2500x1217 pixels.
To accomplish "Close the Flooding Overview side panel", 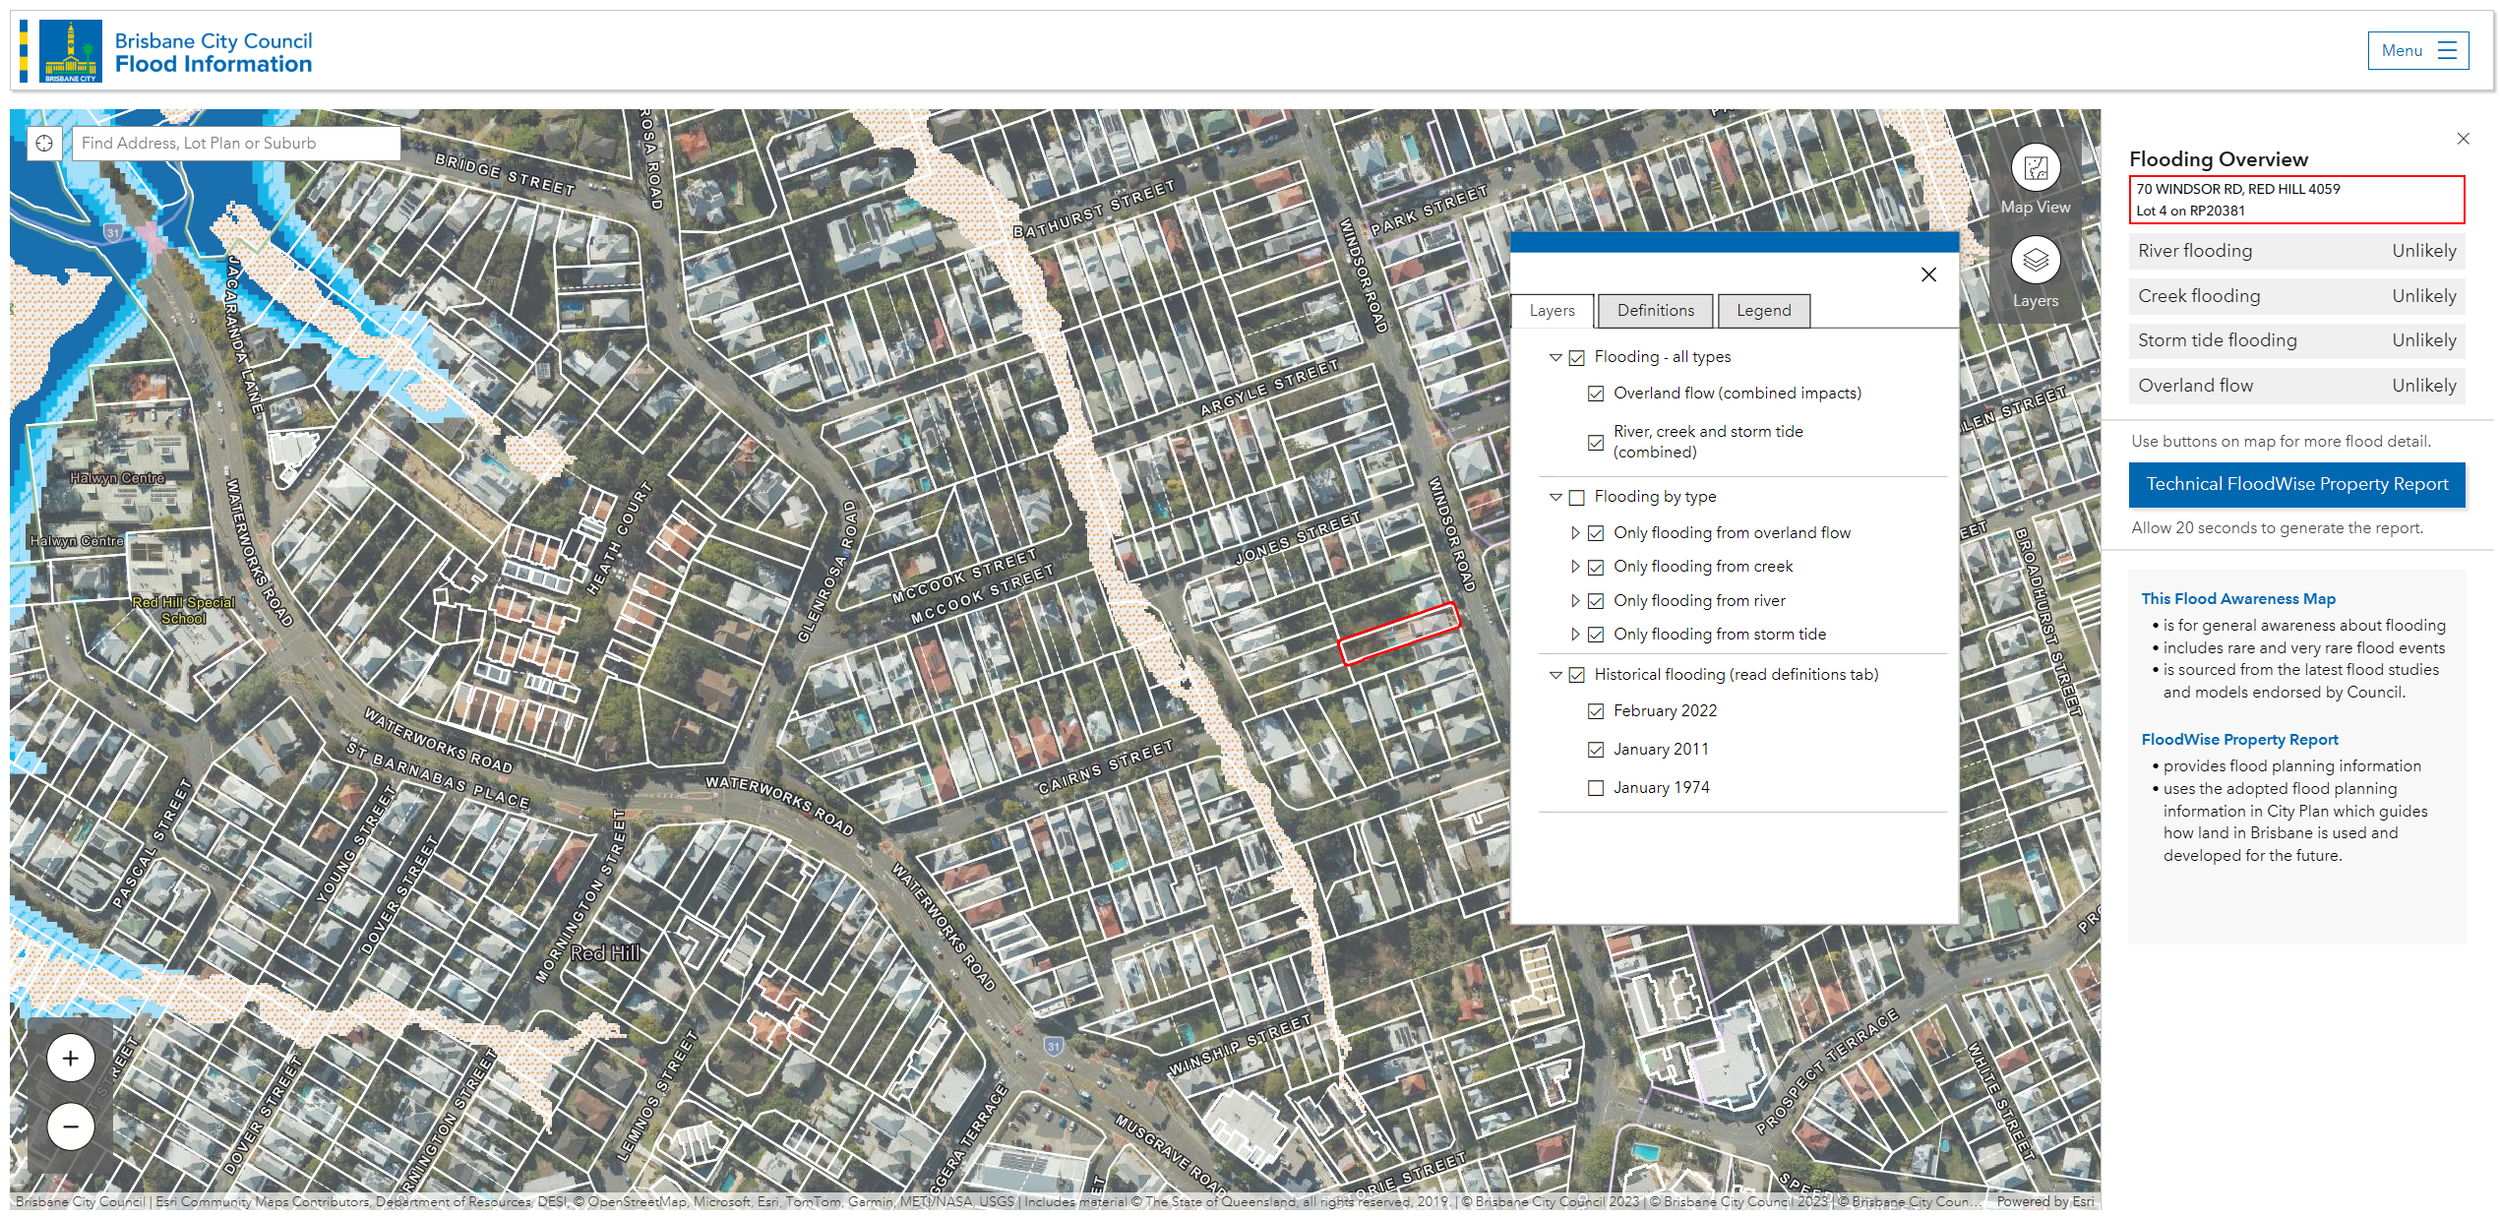I will pos(2462,139).
